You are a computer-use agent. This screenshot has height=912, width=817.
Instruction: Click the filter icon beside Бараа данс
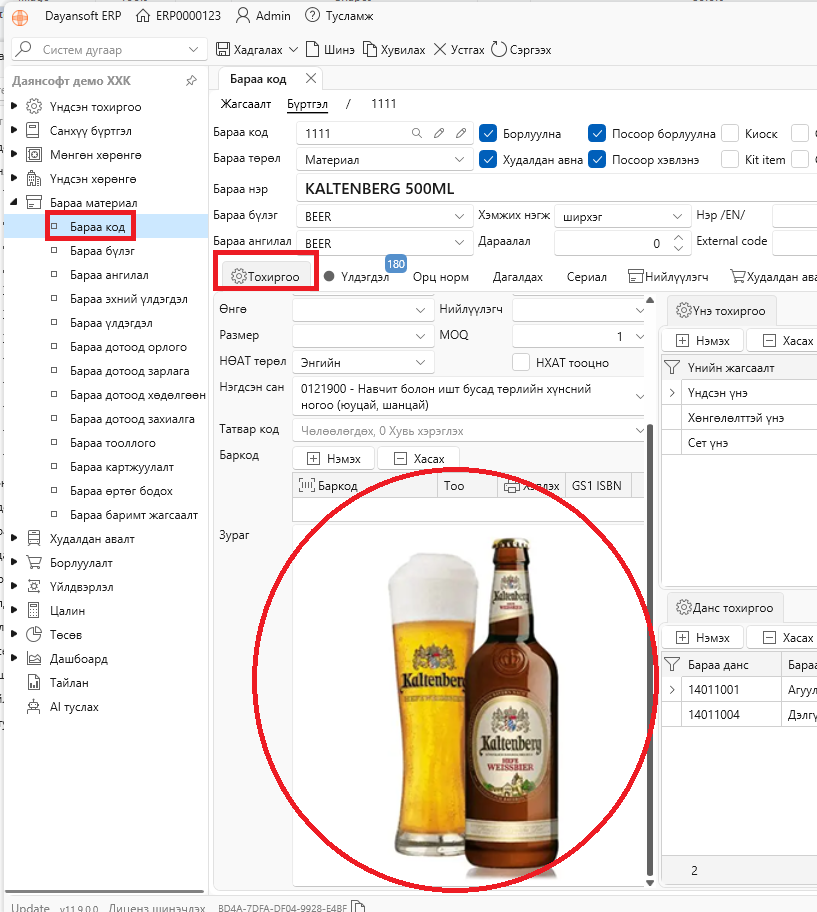[x=672, y=664]
